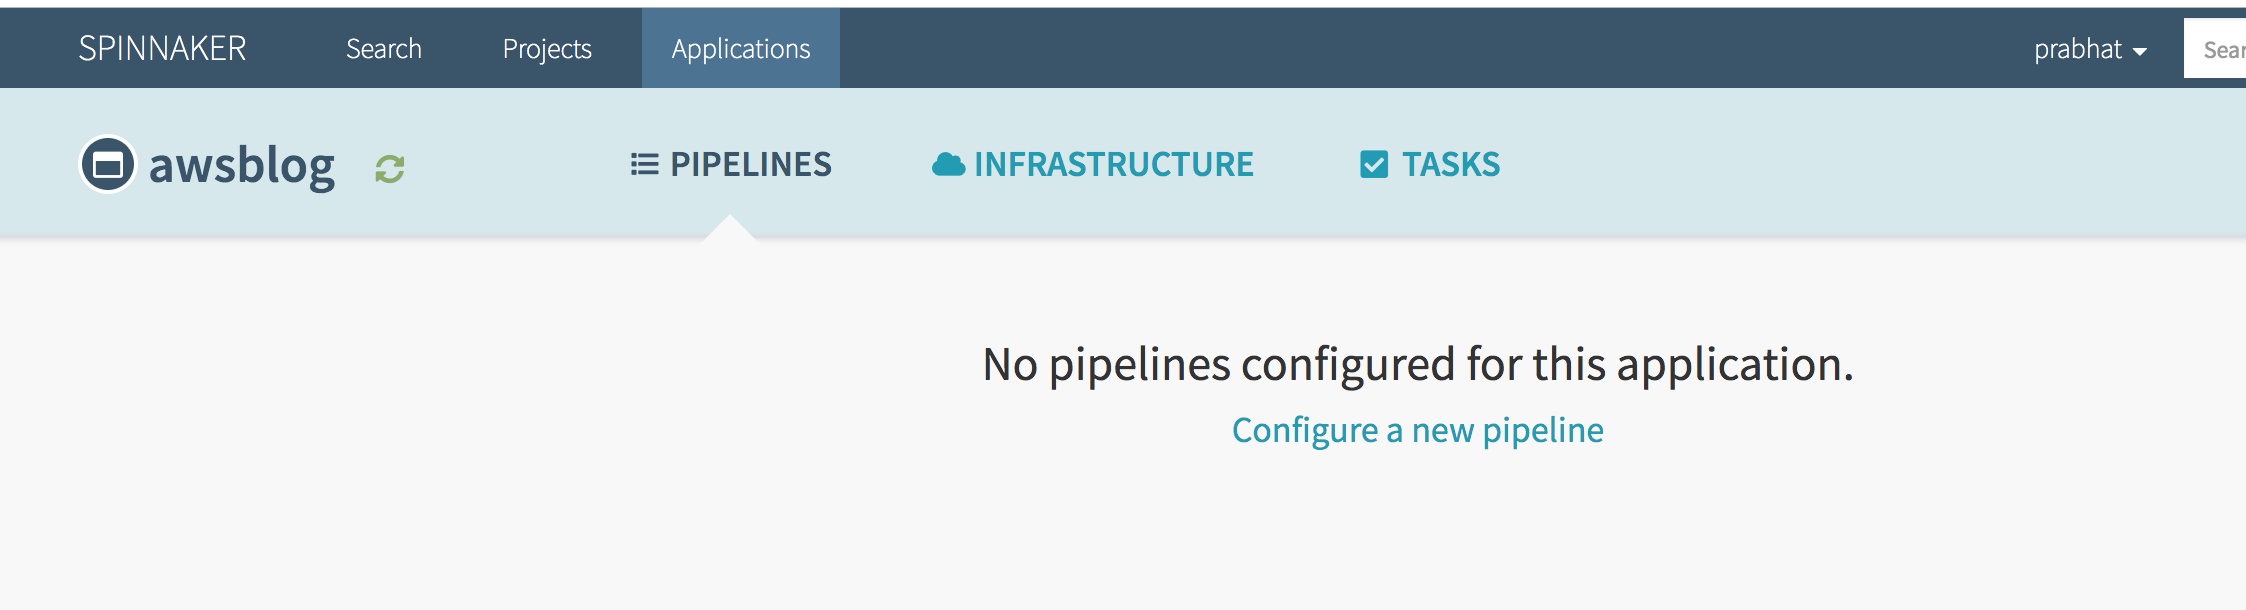
Task: Switch to the TASKS tab
Action: [x=1430, y=164]
